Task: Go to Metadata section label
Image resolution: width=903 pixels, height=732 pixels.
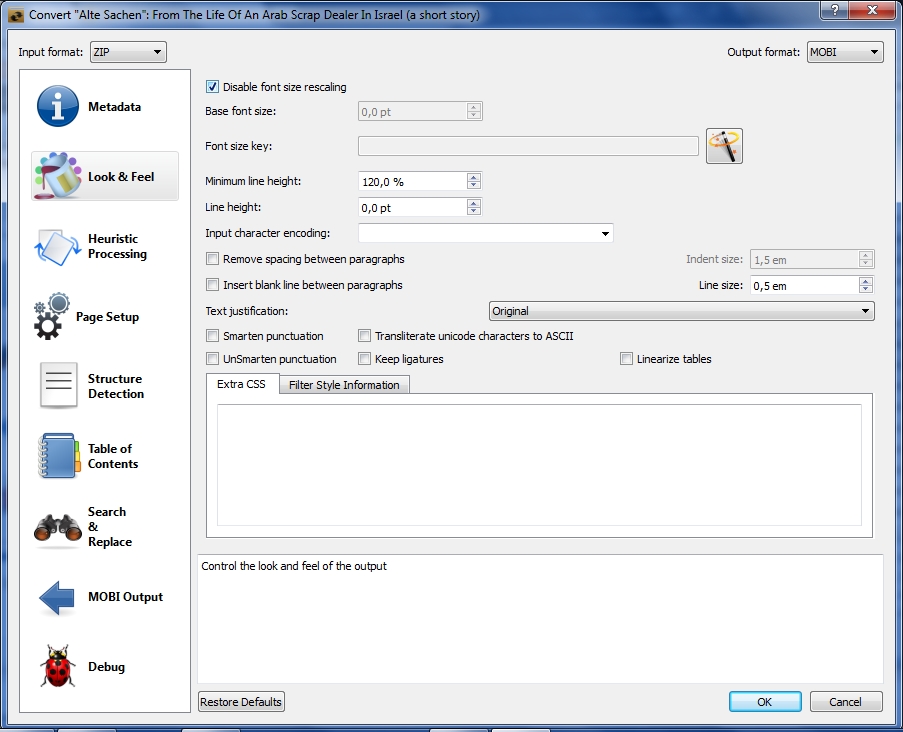Action: tap(115, 107)
